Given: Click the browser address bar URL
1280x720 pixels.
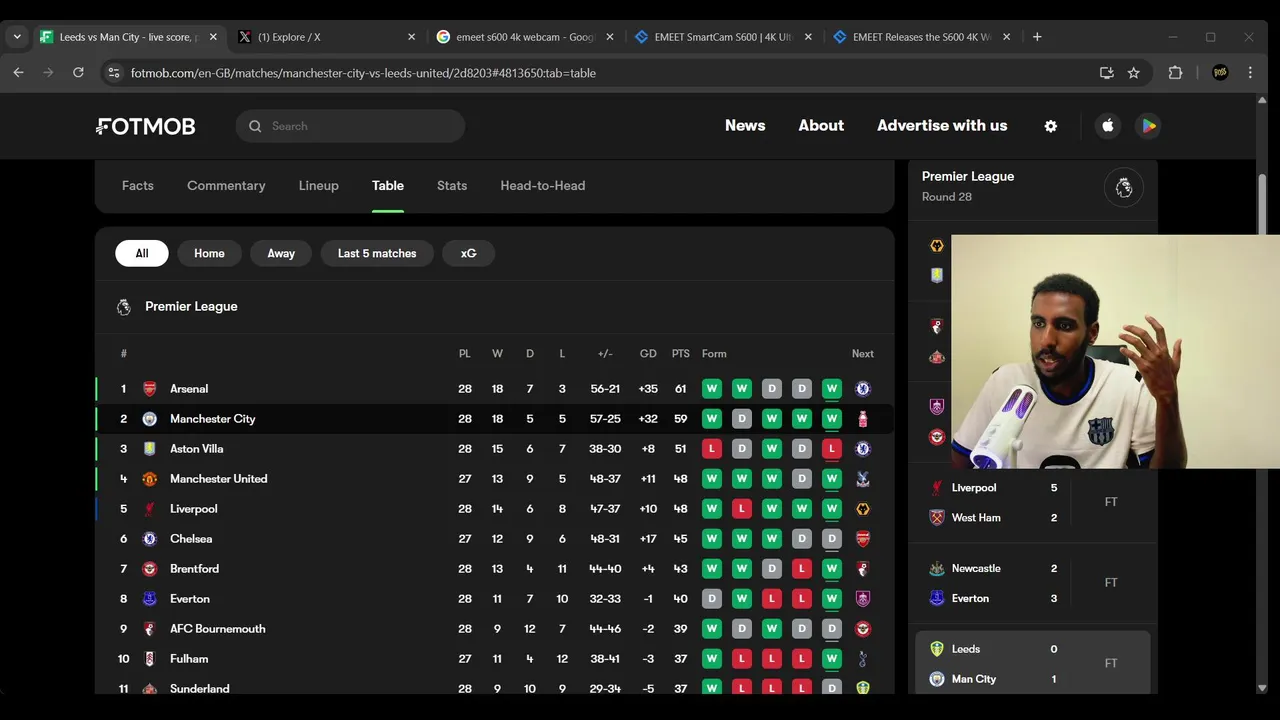Looking at the screenshot, I should click(363, 73).
